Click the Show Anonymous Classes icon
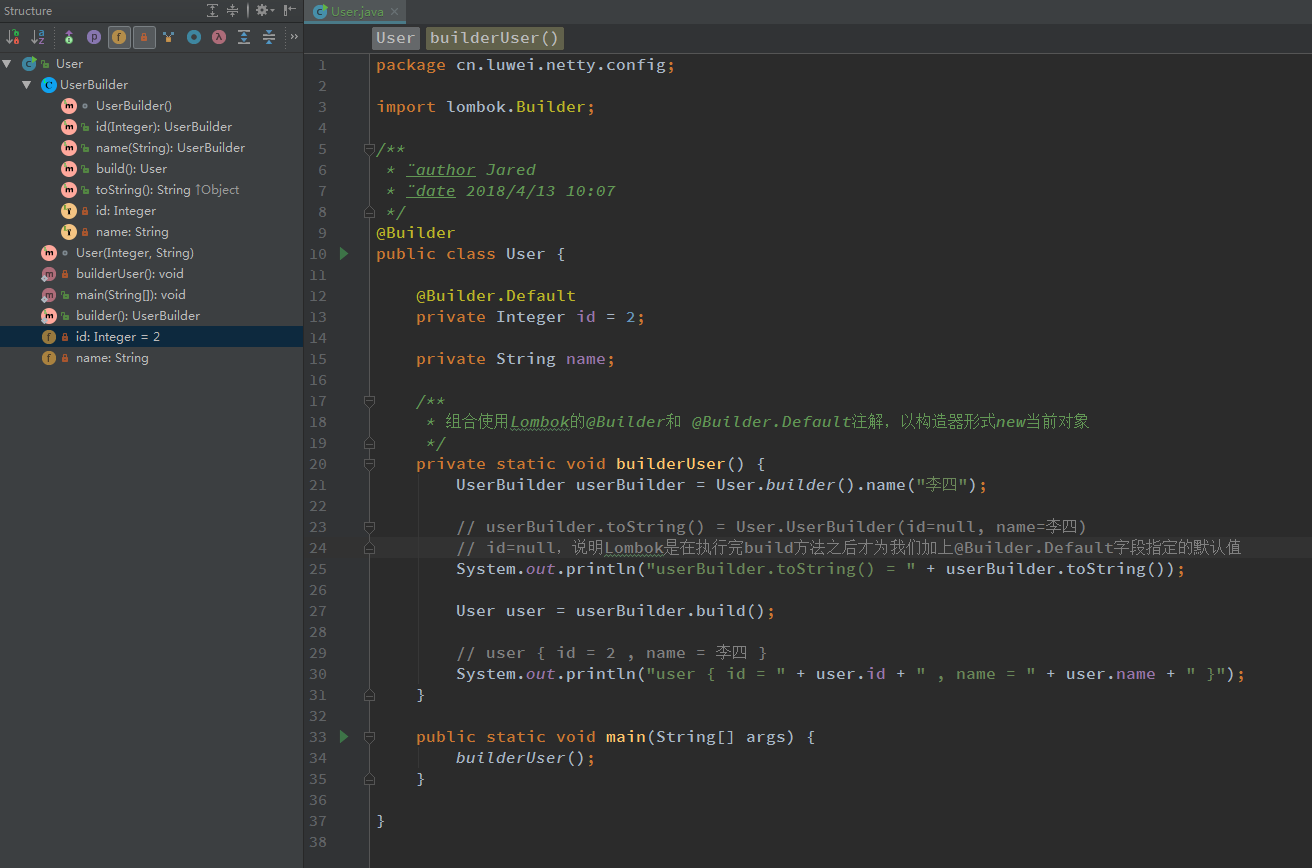 (194, 37)
